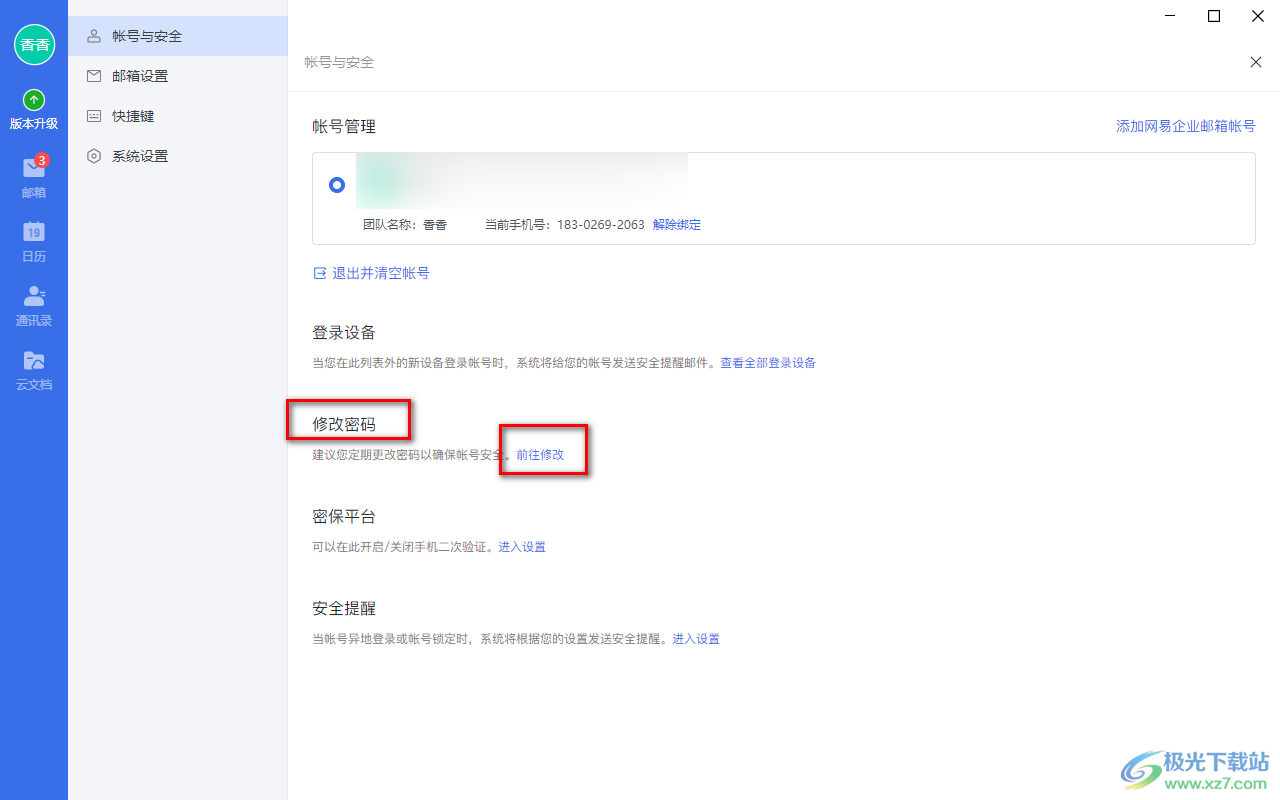
Task: Click the 添加网易企业邮箱帐号 link
Action: pos(1185,126)
